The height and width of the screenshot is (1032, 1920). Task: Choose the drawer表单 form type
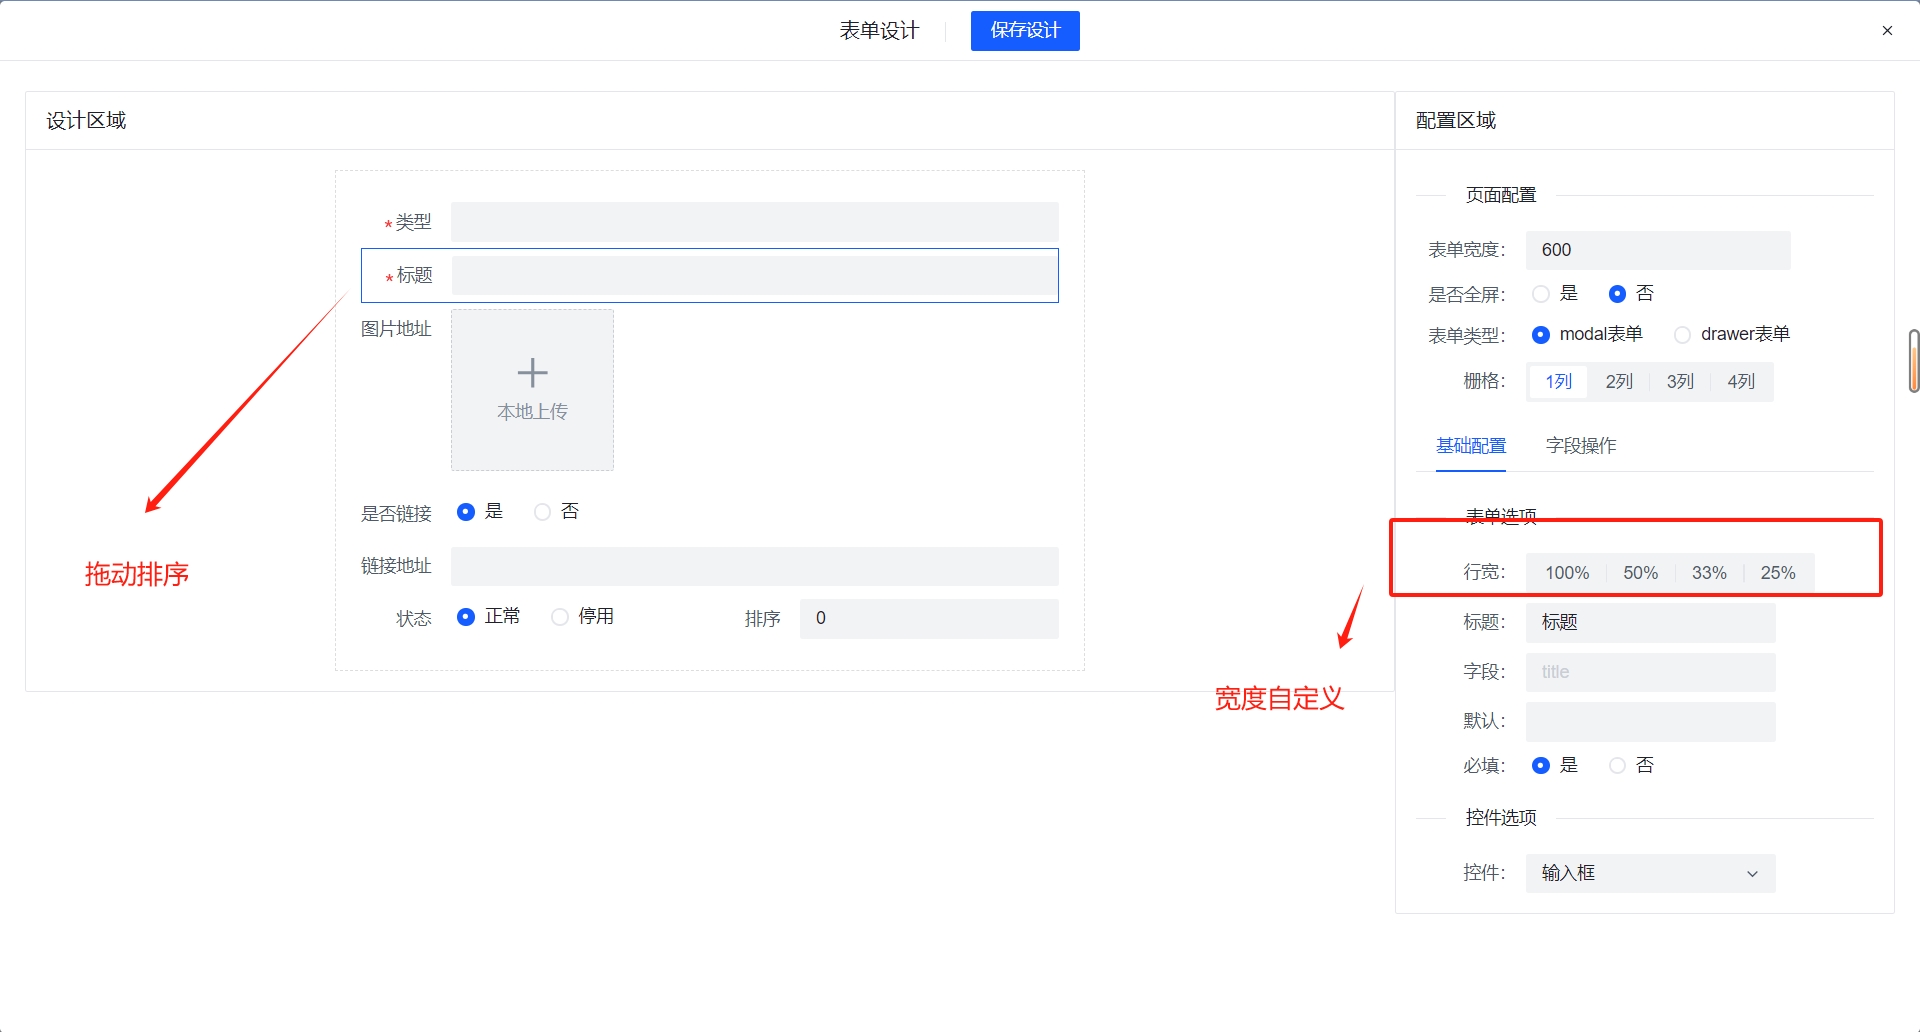(1683, 335)
